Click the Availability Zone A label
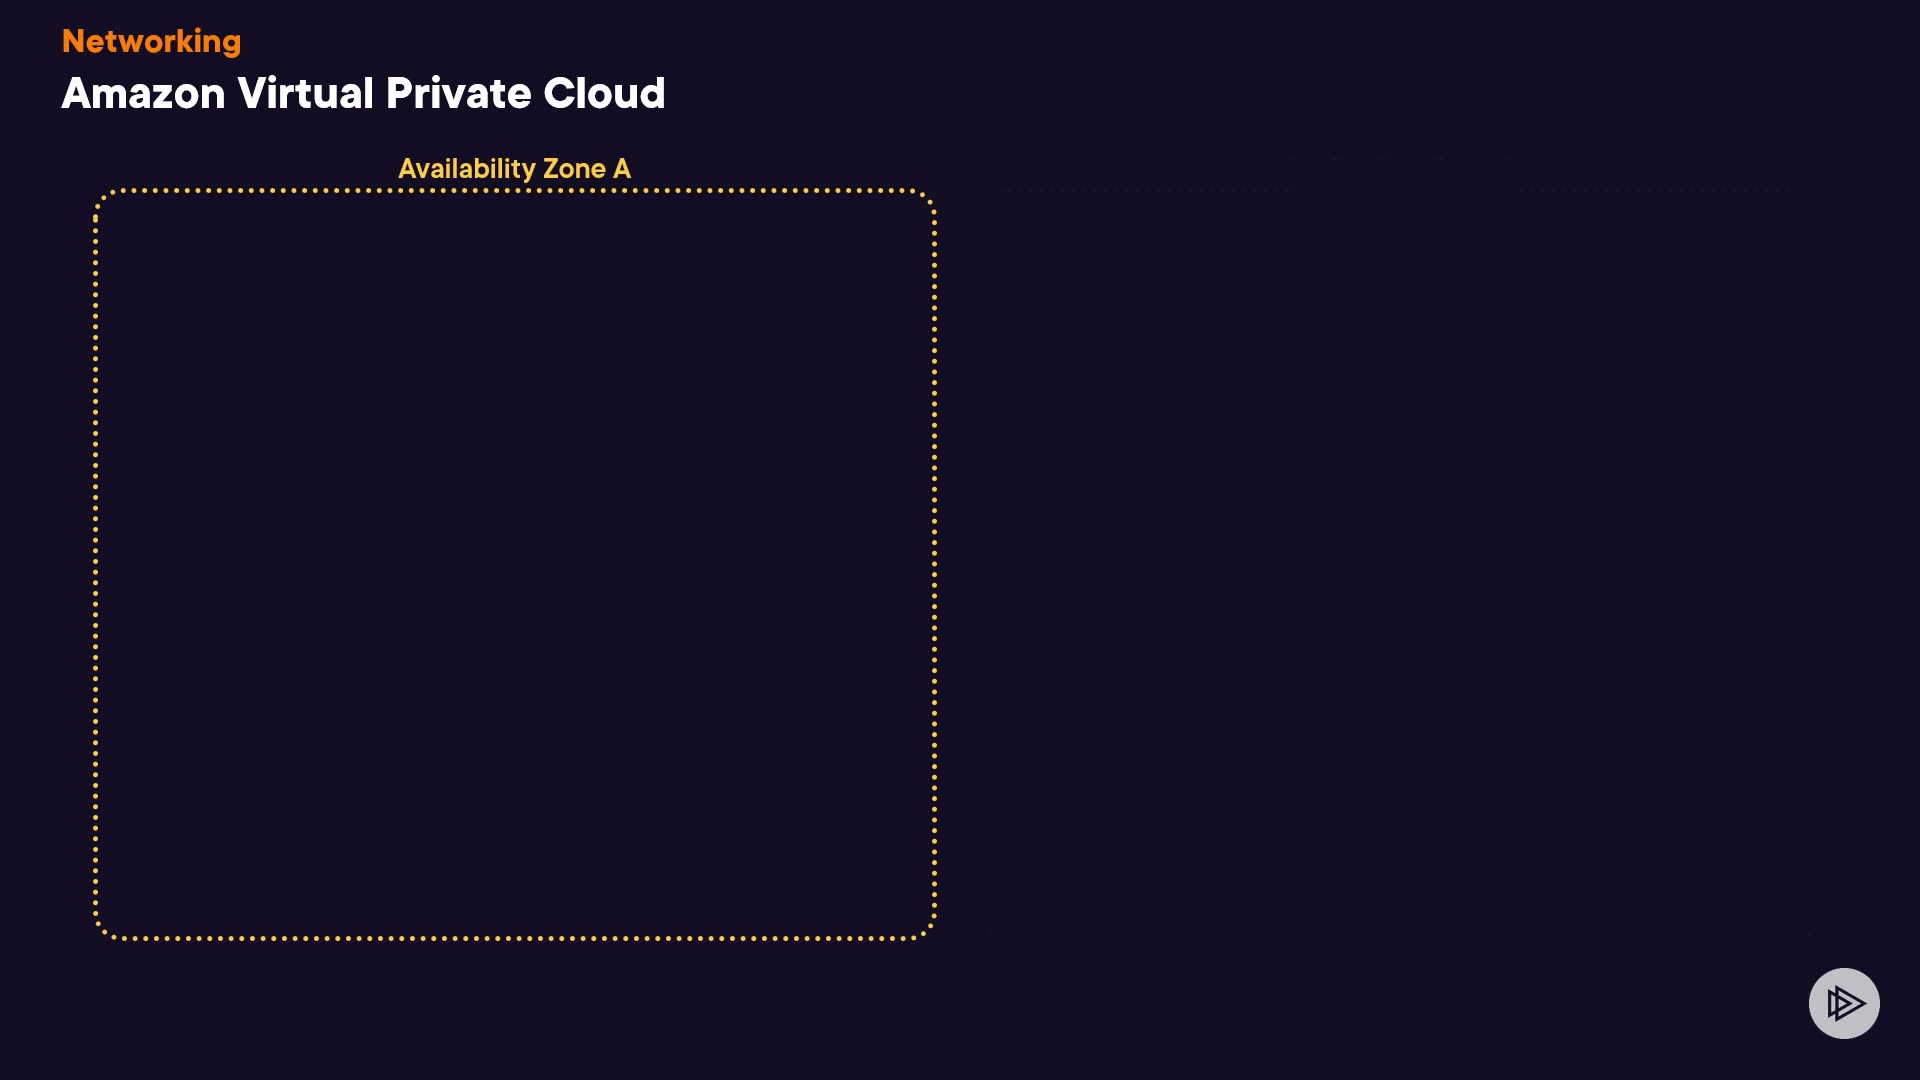1920x1080 pixels. click(x=514, y=168)
